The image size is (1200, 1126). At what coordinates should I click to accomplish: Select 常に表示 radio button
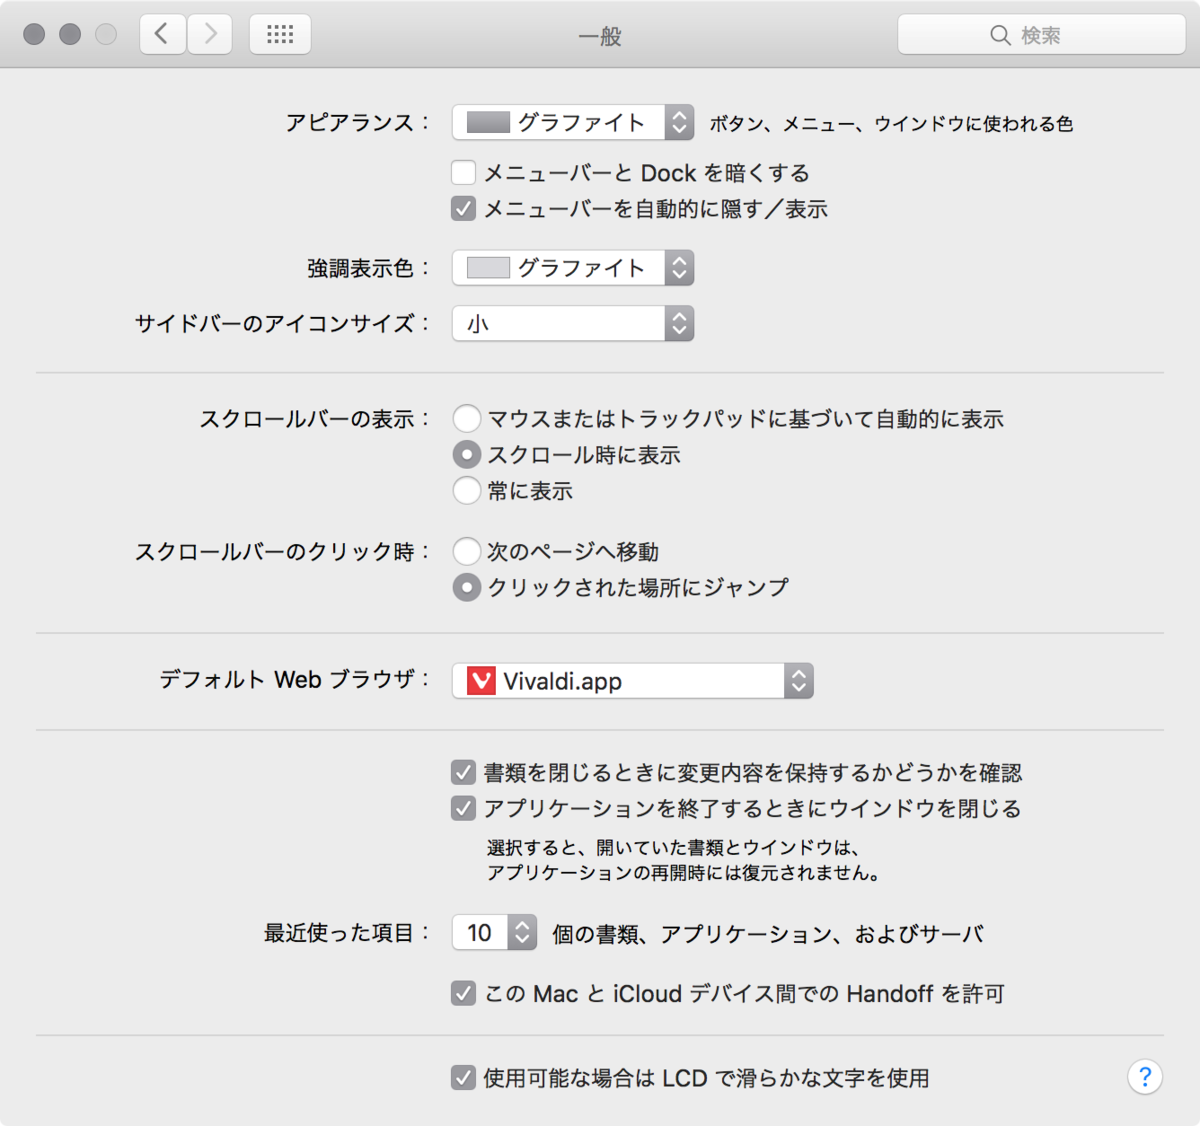click(x=466, y=491)
